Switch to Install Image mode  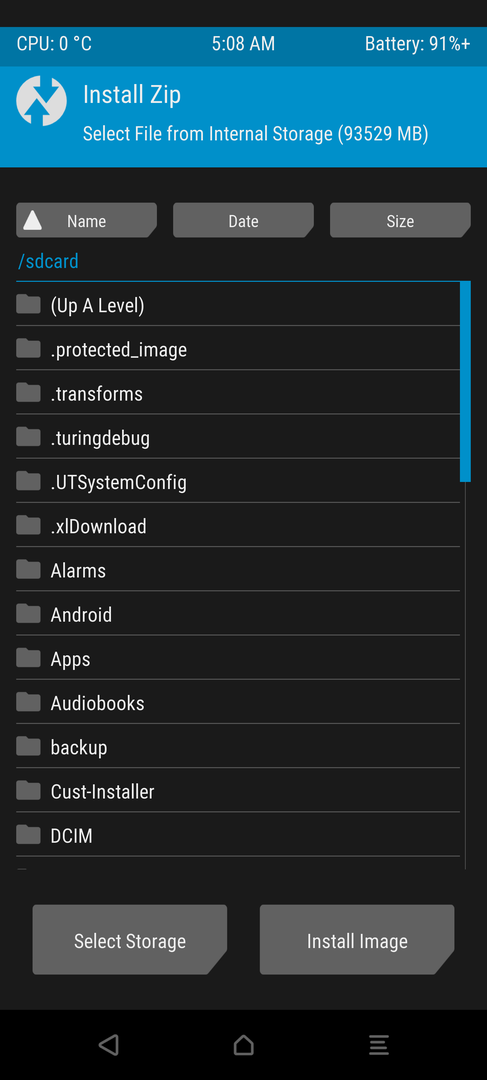click(357, 940)
